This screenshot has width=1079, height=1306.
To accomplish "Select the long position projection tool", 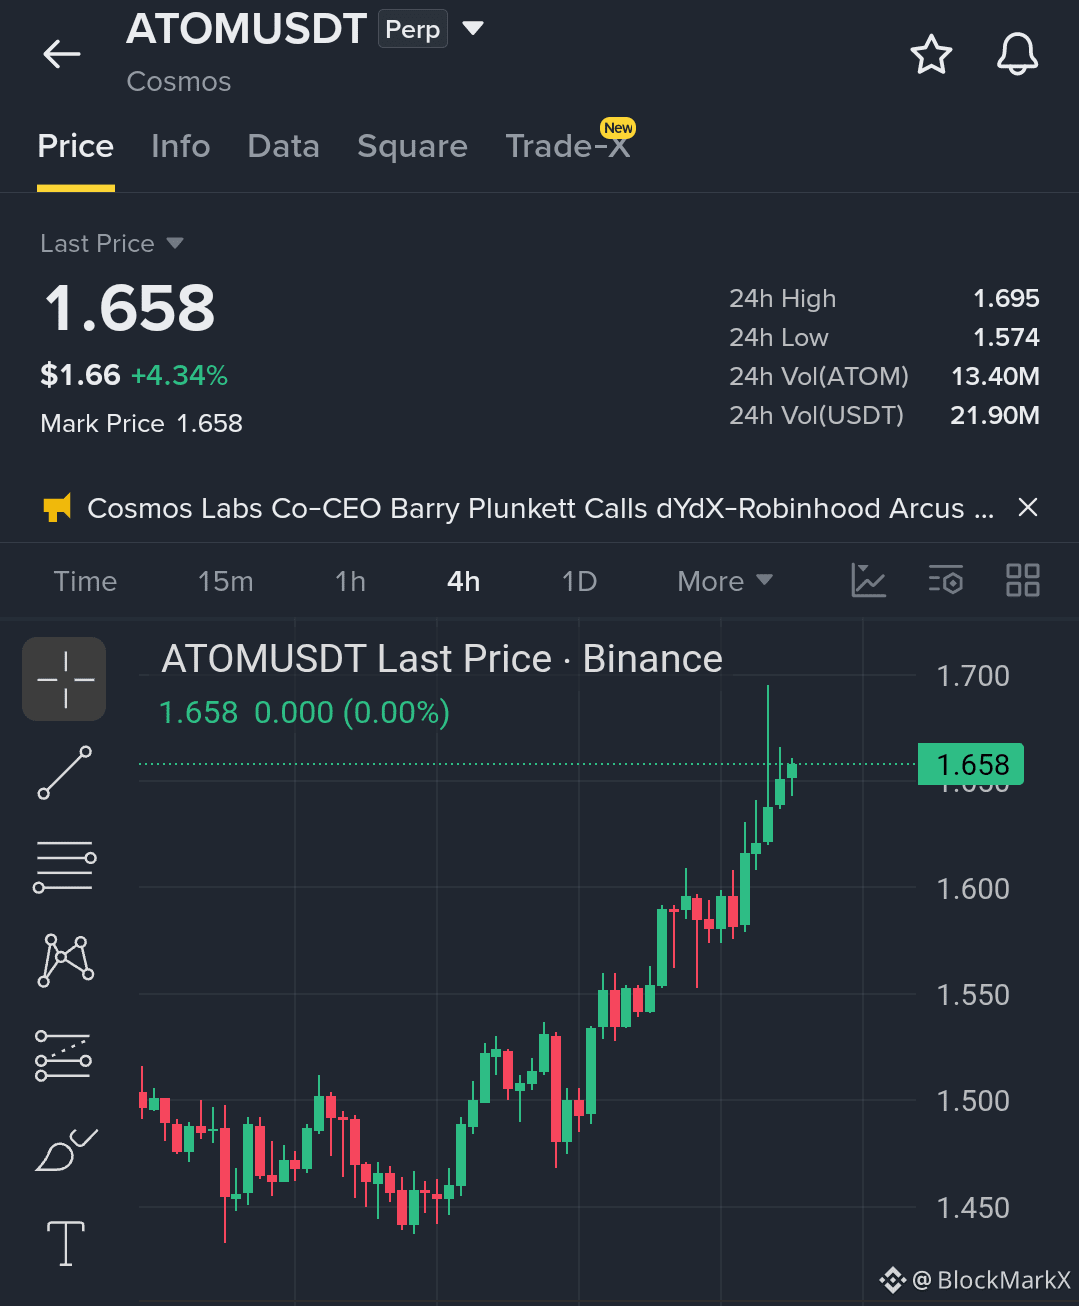I will pos(64,1055).
